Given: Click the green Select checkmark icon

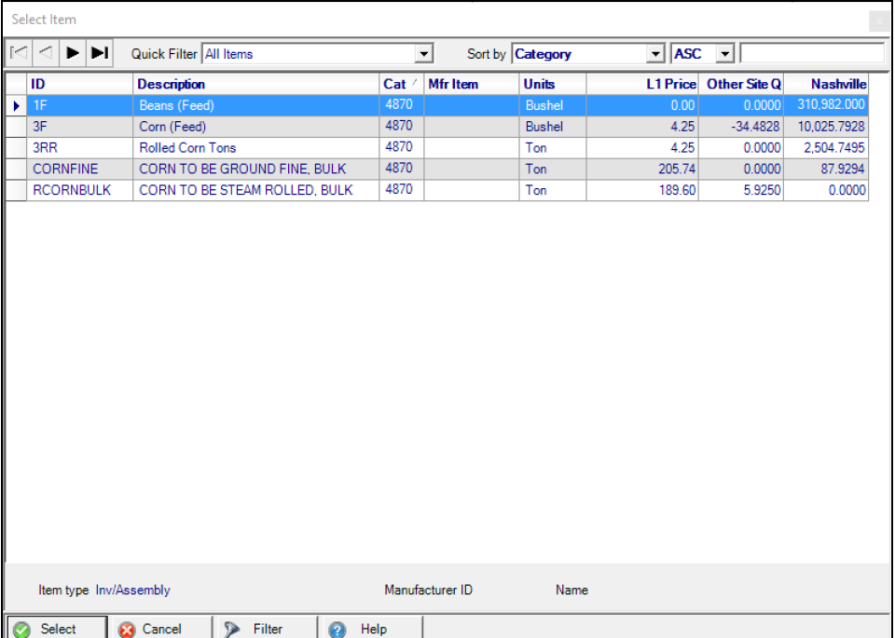Looking at the screenshot, I should (x=22, y=629).
